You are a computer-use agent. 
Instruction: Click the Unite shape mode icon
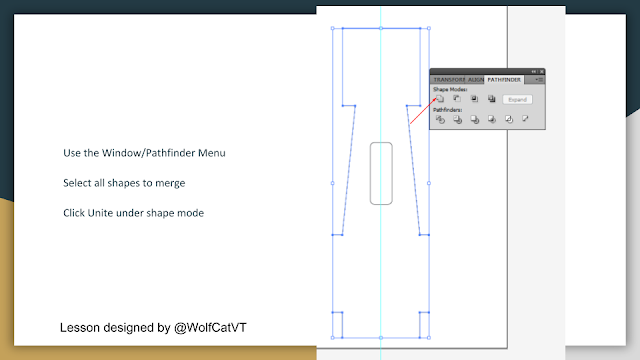[x=440, y=99]
